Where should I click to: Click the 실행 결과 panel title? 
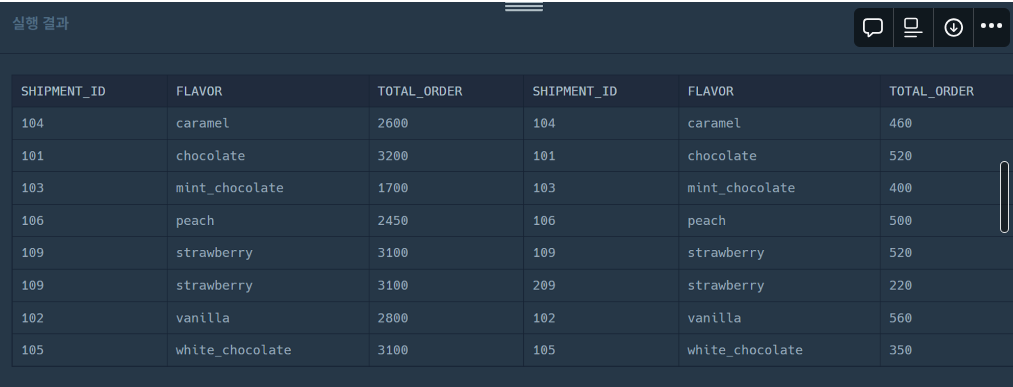(x=41, y=24)
